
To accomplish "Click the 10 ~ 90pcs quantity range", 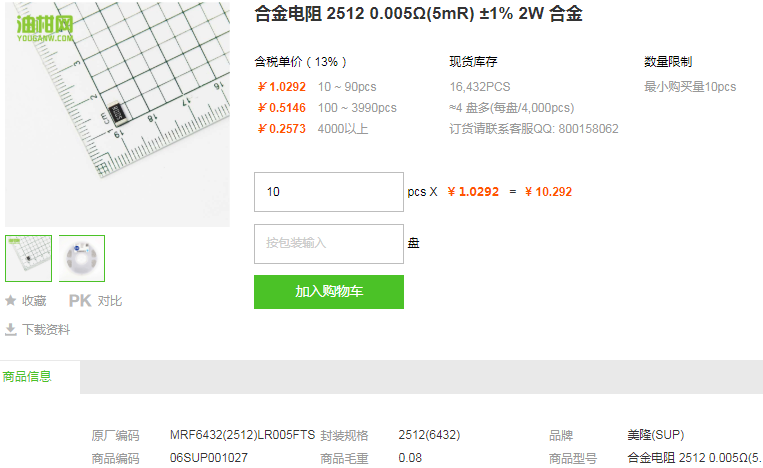I will (347, 87).
